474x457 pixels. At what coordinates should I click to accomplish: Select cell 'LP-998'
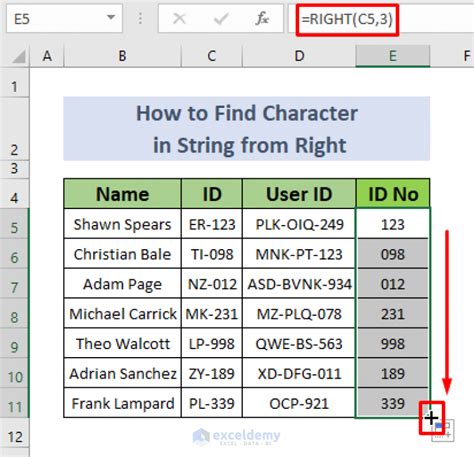[212, 343]
